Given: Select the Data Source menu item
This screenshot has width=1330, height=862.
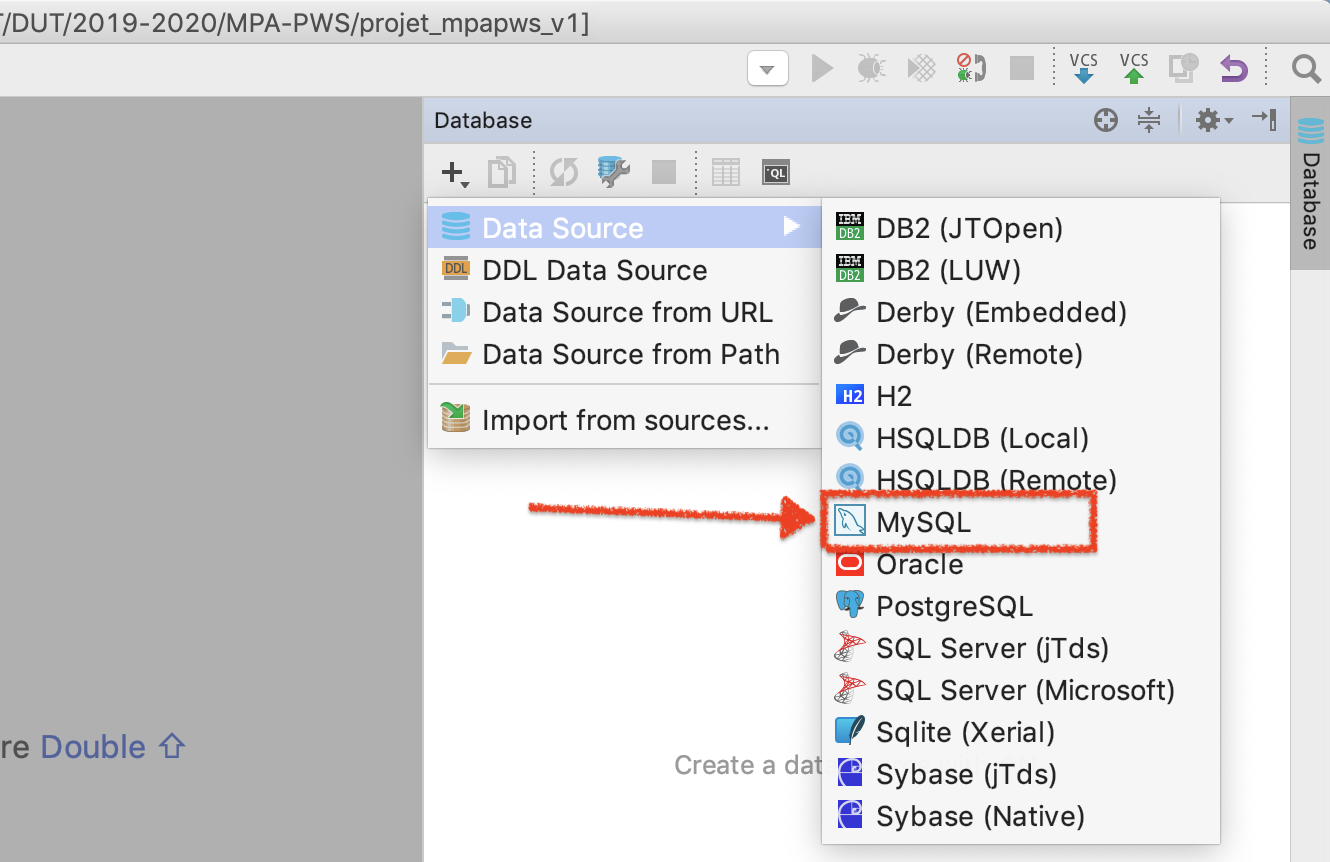Looking at the screenshot, I should pyautogui.click(x=624, y=228).
